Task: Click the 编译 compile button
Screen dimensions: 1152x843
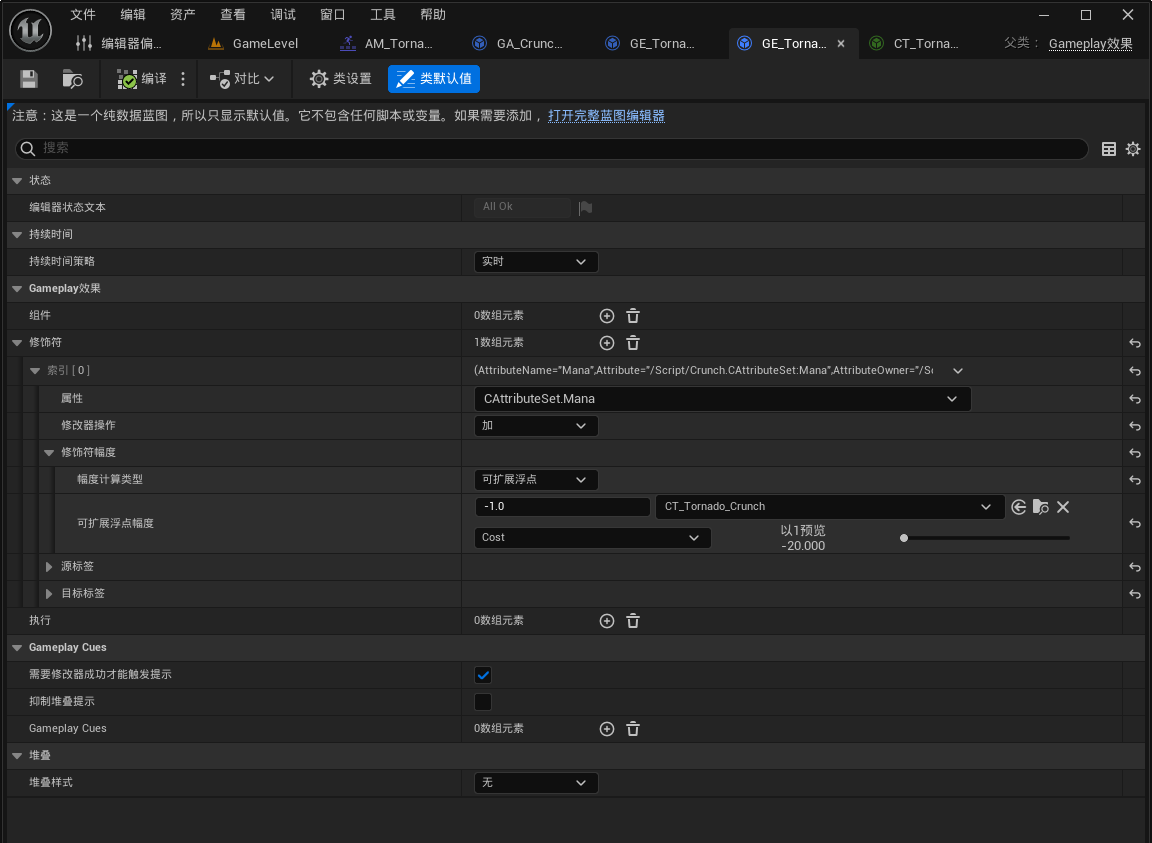Action: click(142, 79)
